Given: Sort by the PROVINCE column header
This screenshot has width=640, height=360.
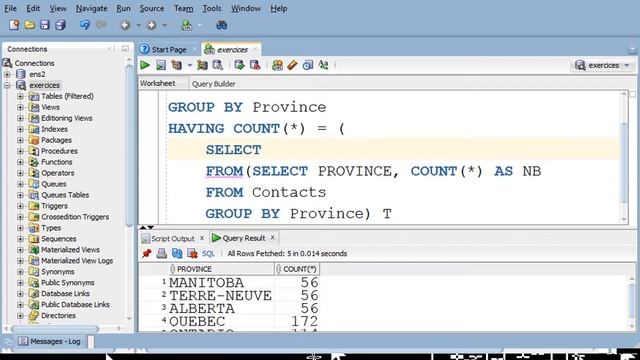Looking at the screenshot, I should coord(221,269).
